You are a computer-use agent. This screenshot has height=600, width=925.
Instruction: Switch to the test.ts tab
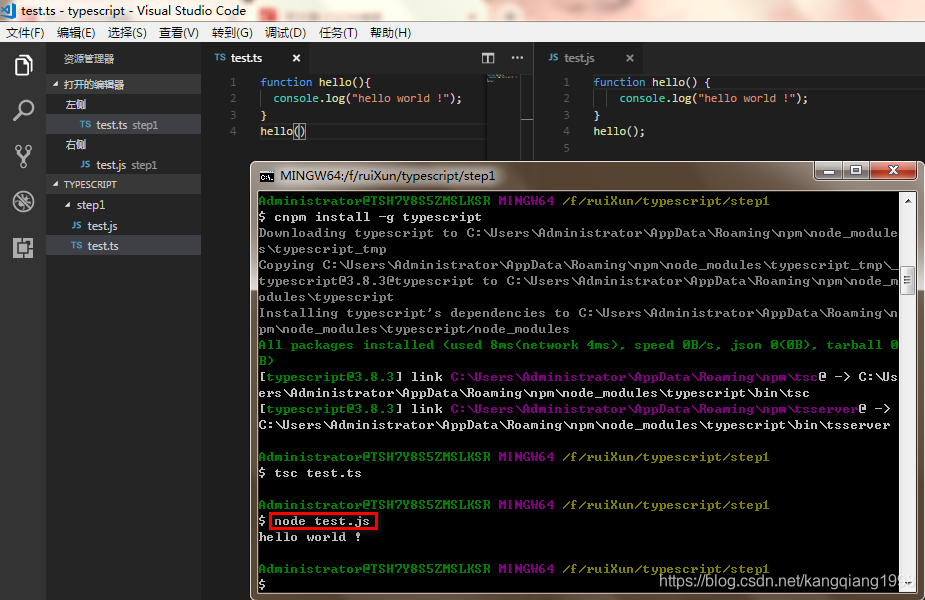(247, 58)
